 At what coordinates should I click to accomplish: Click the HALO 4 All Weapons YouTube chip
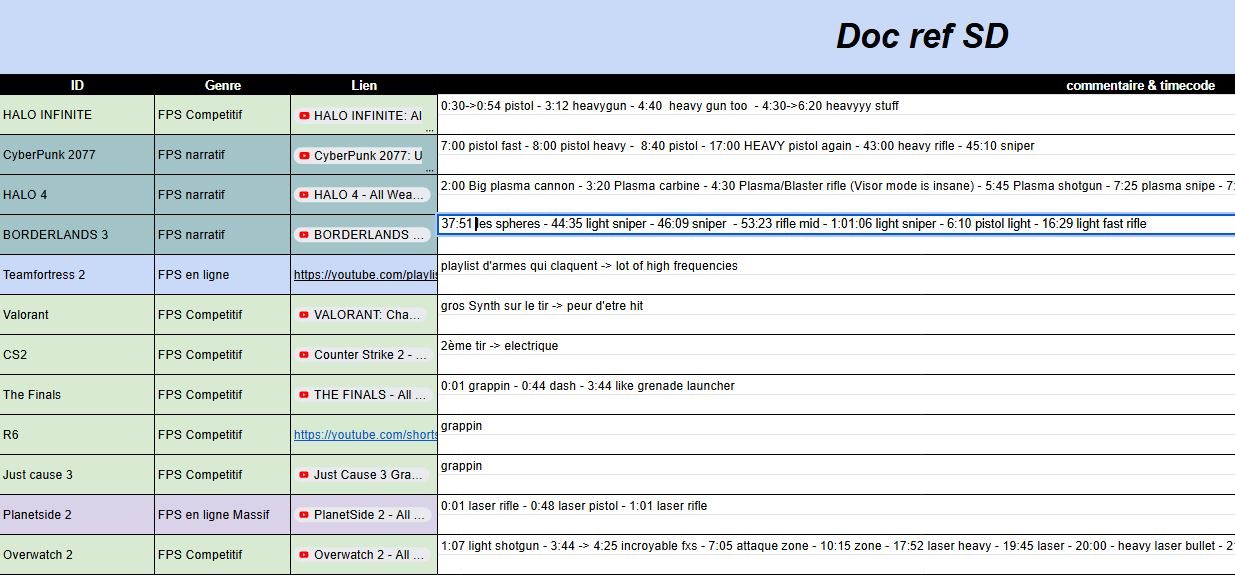click(362, 195)
